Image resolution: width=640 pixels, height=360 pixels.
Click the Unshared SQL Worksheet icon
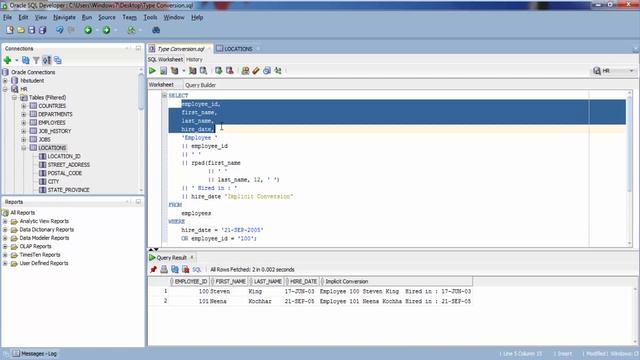click(x=245, y=71)
